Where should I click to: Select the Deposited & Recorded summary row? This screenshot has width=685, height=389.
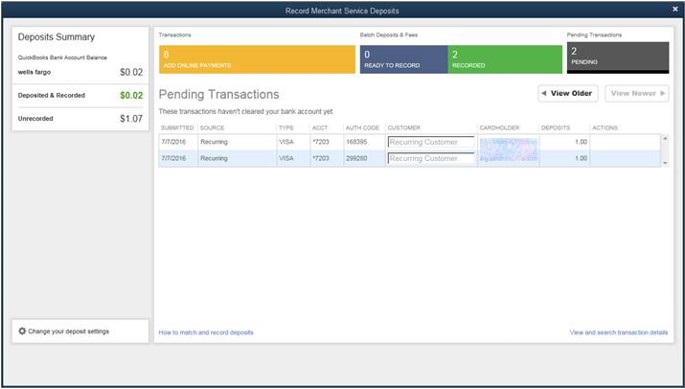pos(80,95)
